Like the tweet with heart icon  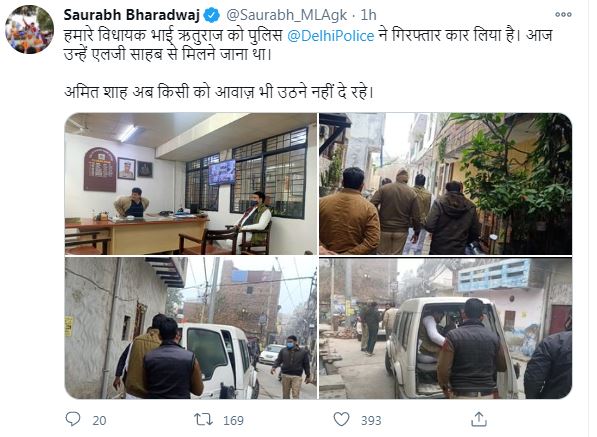pyautogui.click(x=342, y=419)
